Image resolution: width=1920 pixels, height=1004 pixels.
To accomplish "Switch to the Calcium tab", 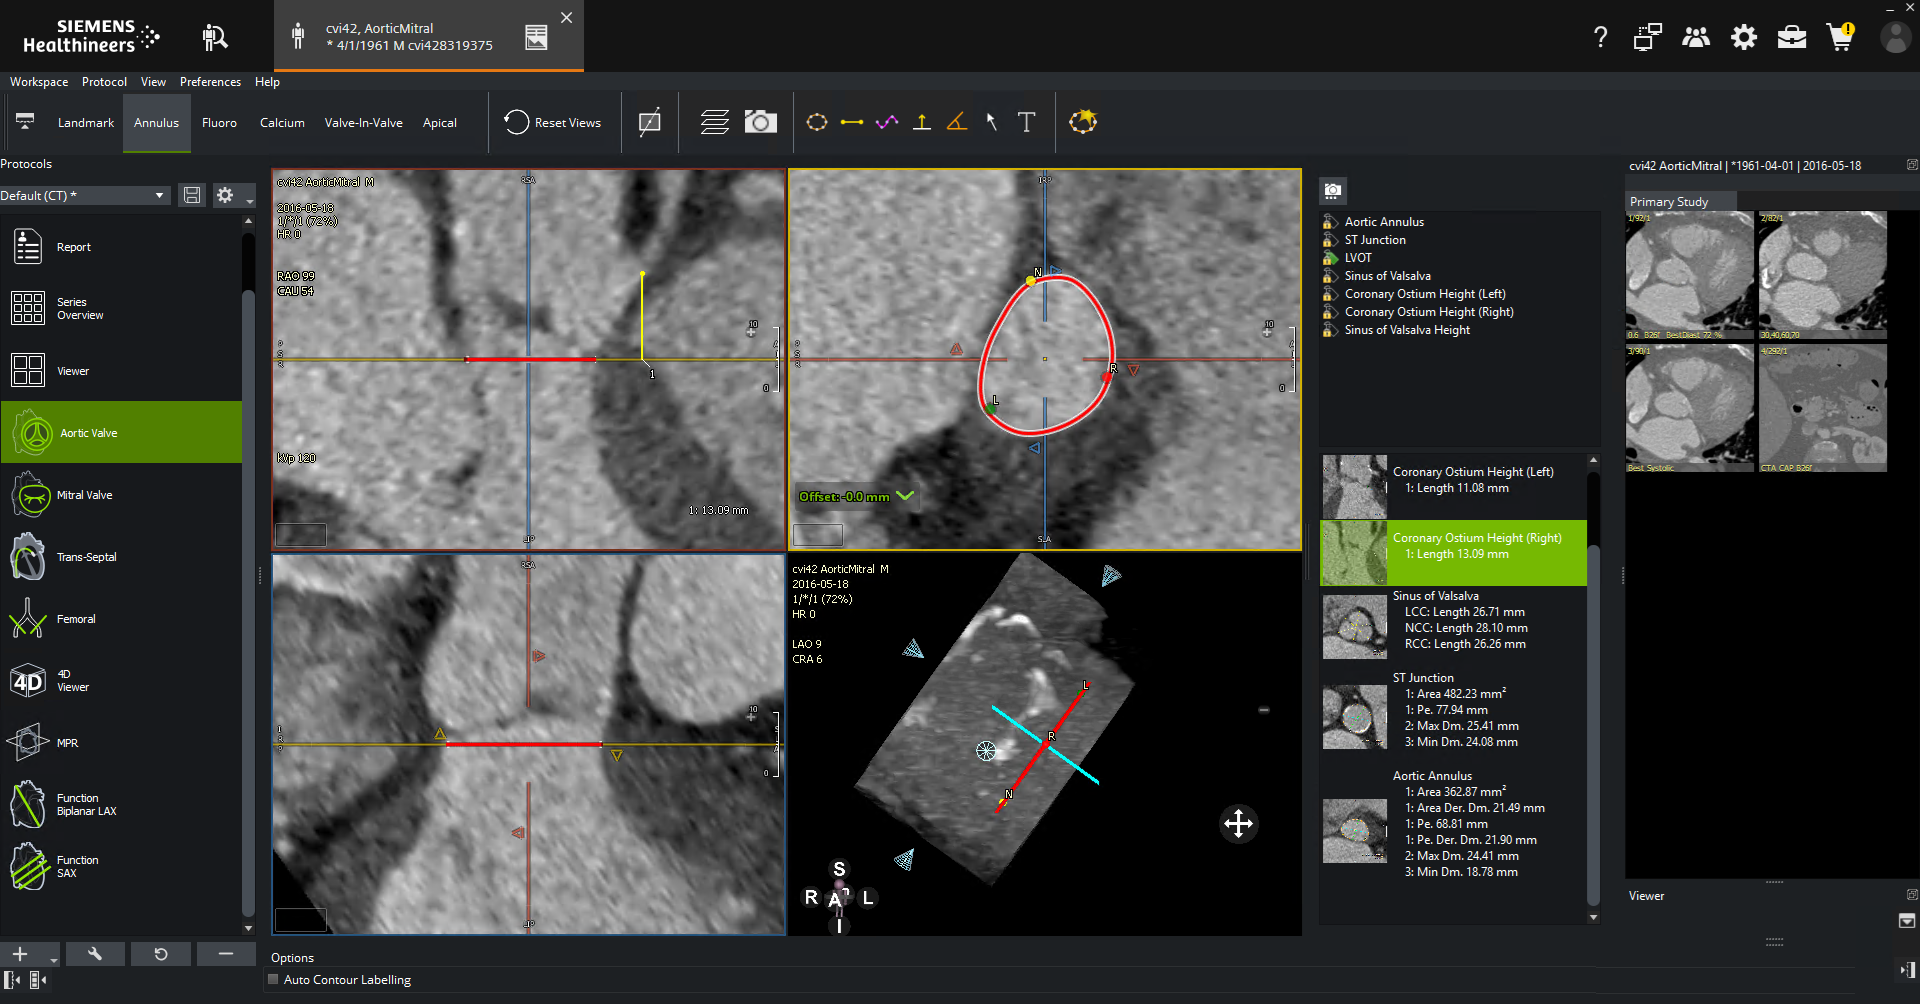I will click(282, 123).
